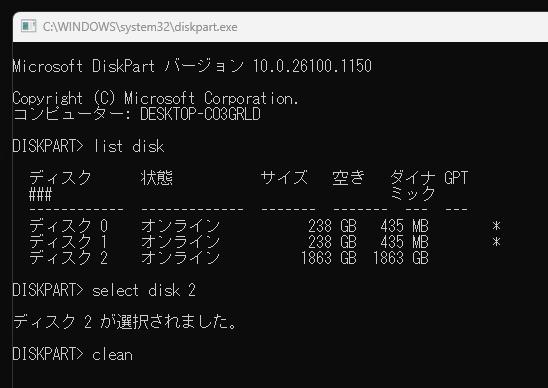Click the 435 MB free value of disk 1

pos(404,242)
